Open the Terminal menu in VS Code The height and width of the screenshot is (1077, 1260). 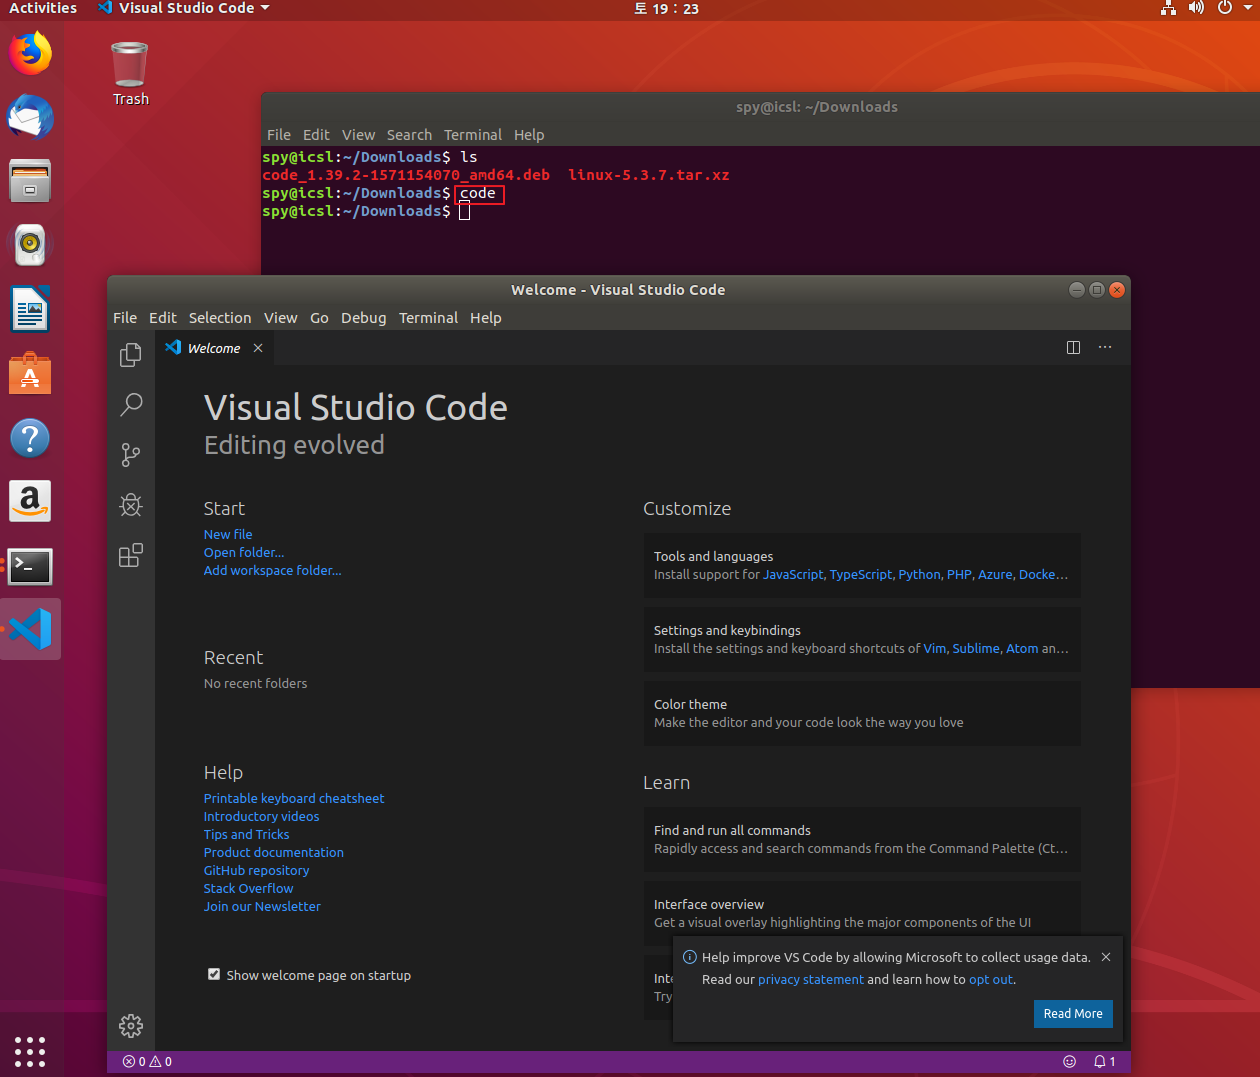428,318
